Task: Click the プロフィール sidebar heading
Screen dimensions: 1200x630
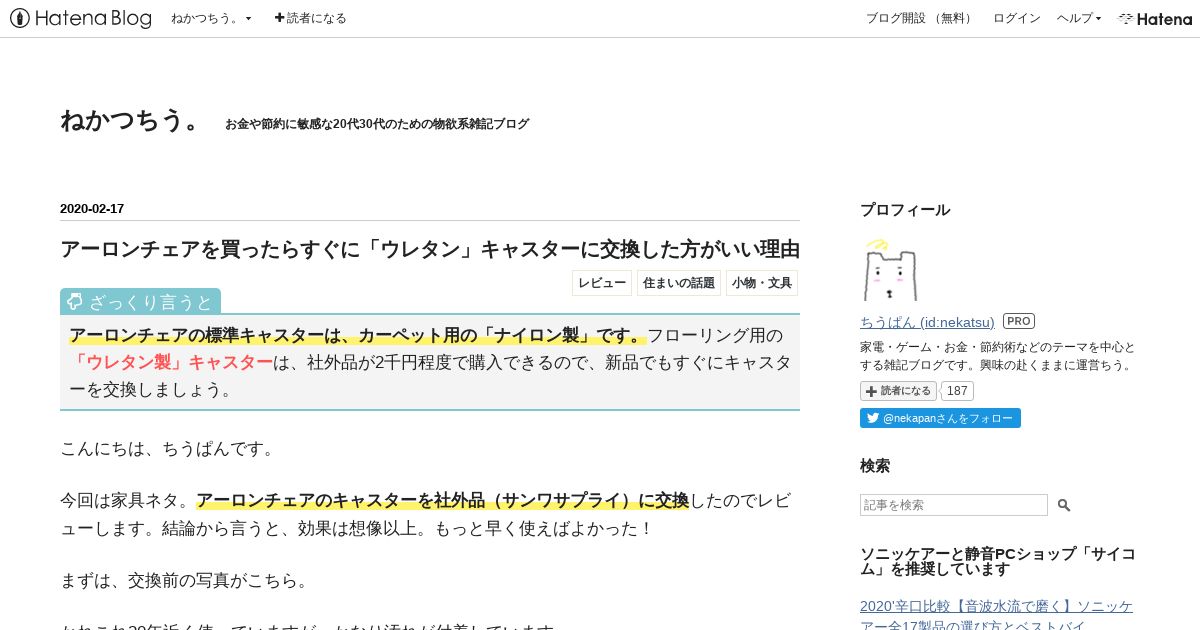Action: pyautogui.click(x=905, y=210)
